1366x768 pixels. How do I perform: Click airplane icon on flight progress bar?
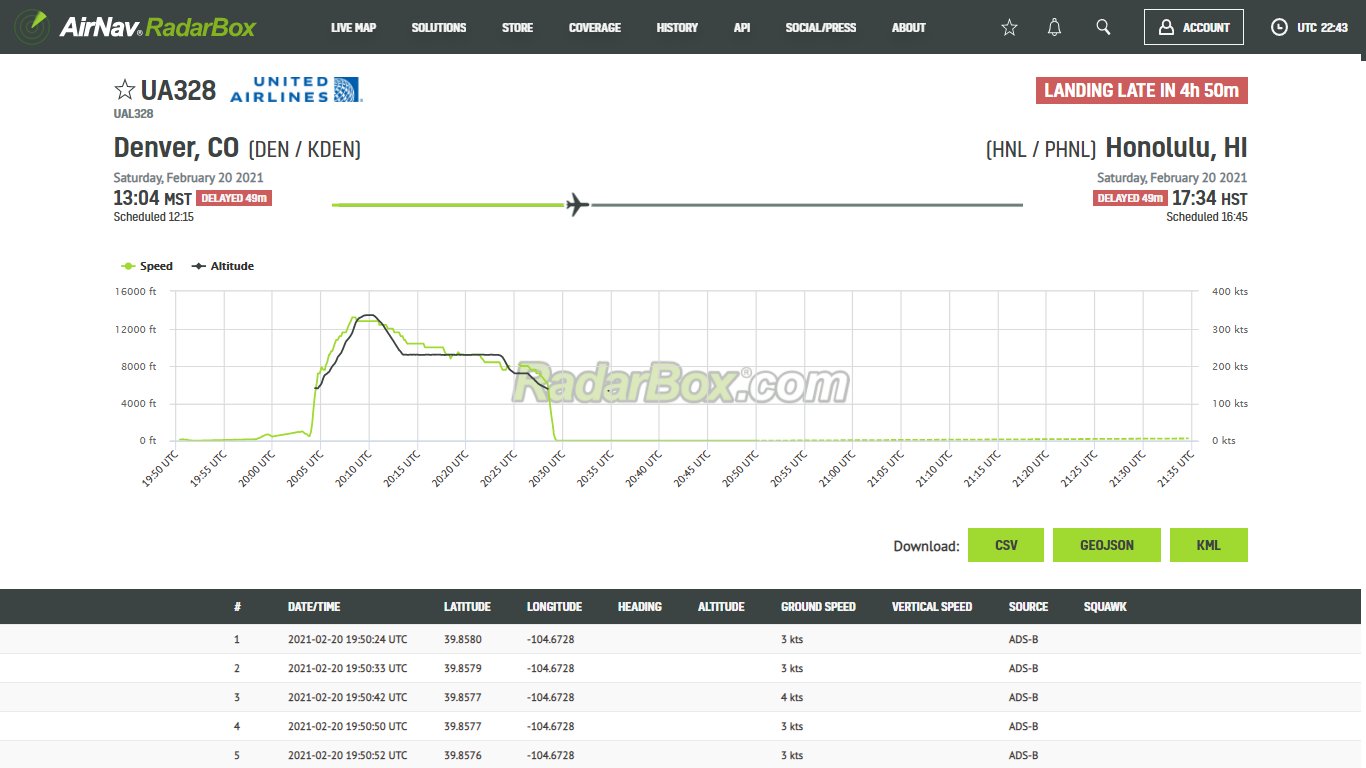pos(577,204)
